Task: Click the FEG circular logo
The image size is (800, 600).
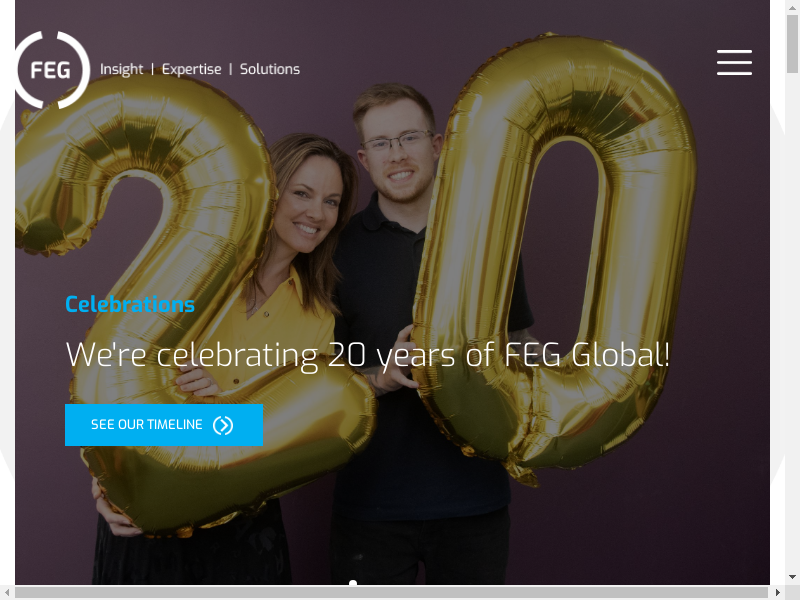Action: [52, 70]
